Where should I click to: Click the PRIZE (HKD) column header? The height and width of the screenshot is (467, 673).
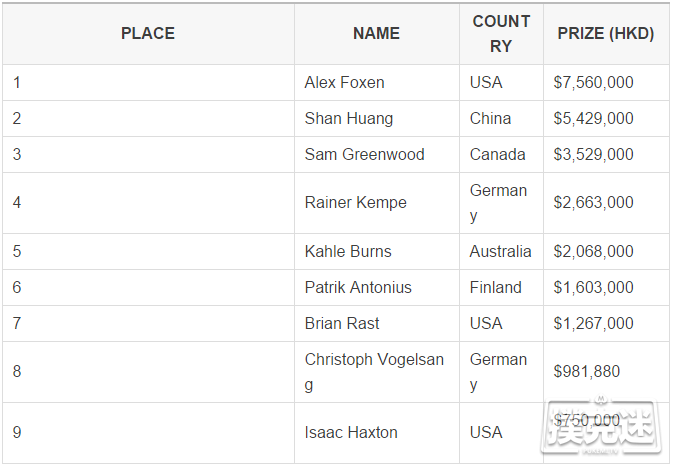point(606,33)
